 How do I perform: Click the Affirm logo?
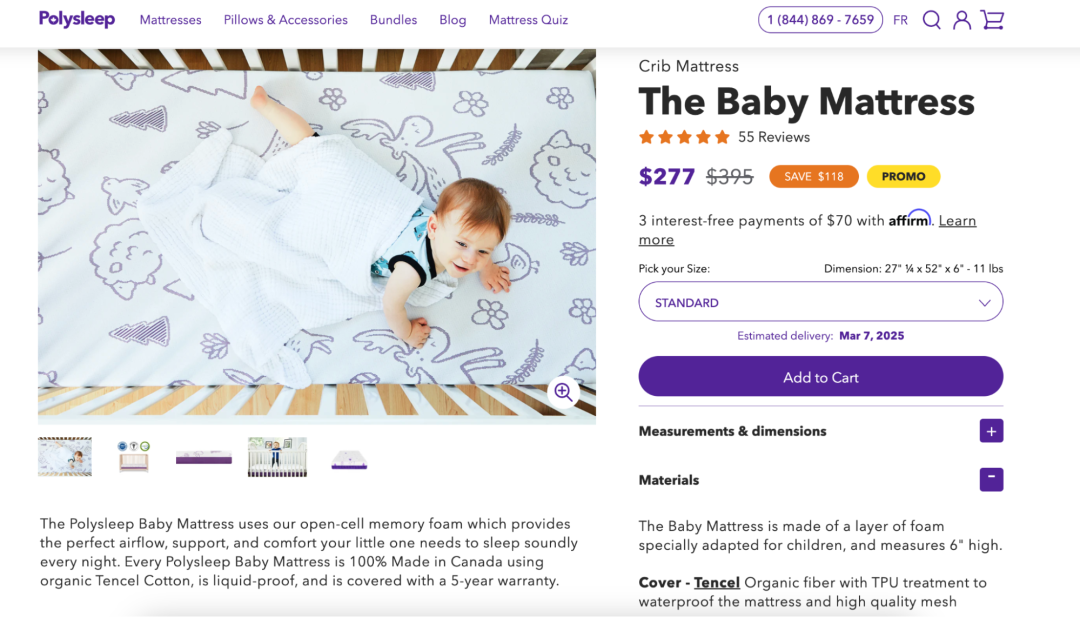pyautogui.click(x=909, y=219)
